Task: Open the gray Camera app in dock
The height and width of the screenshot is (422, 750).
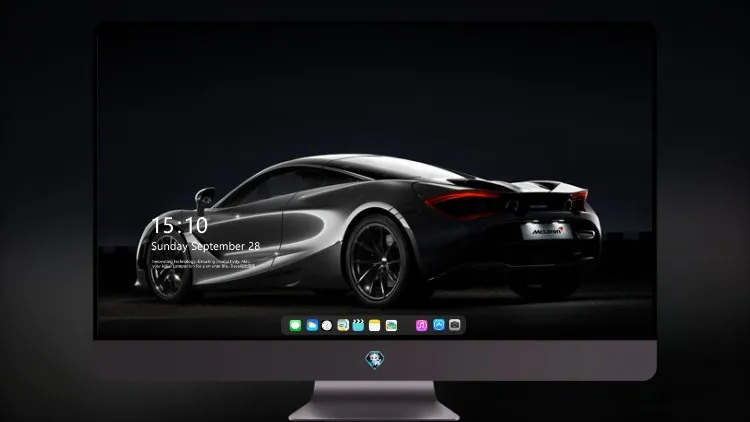Action: 455,325
